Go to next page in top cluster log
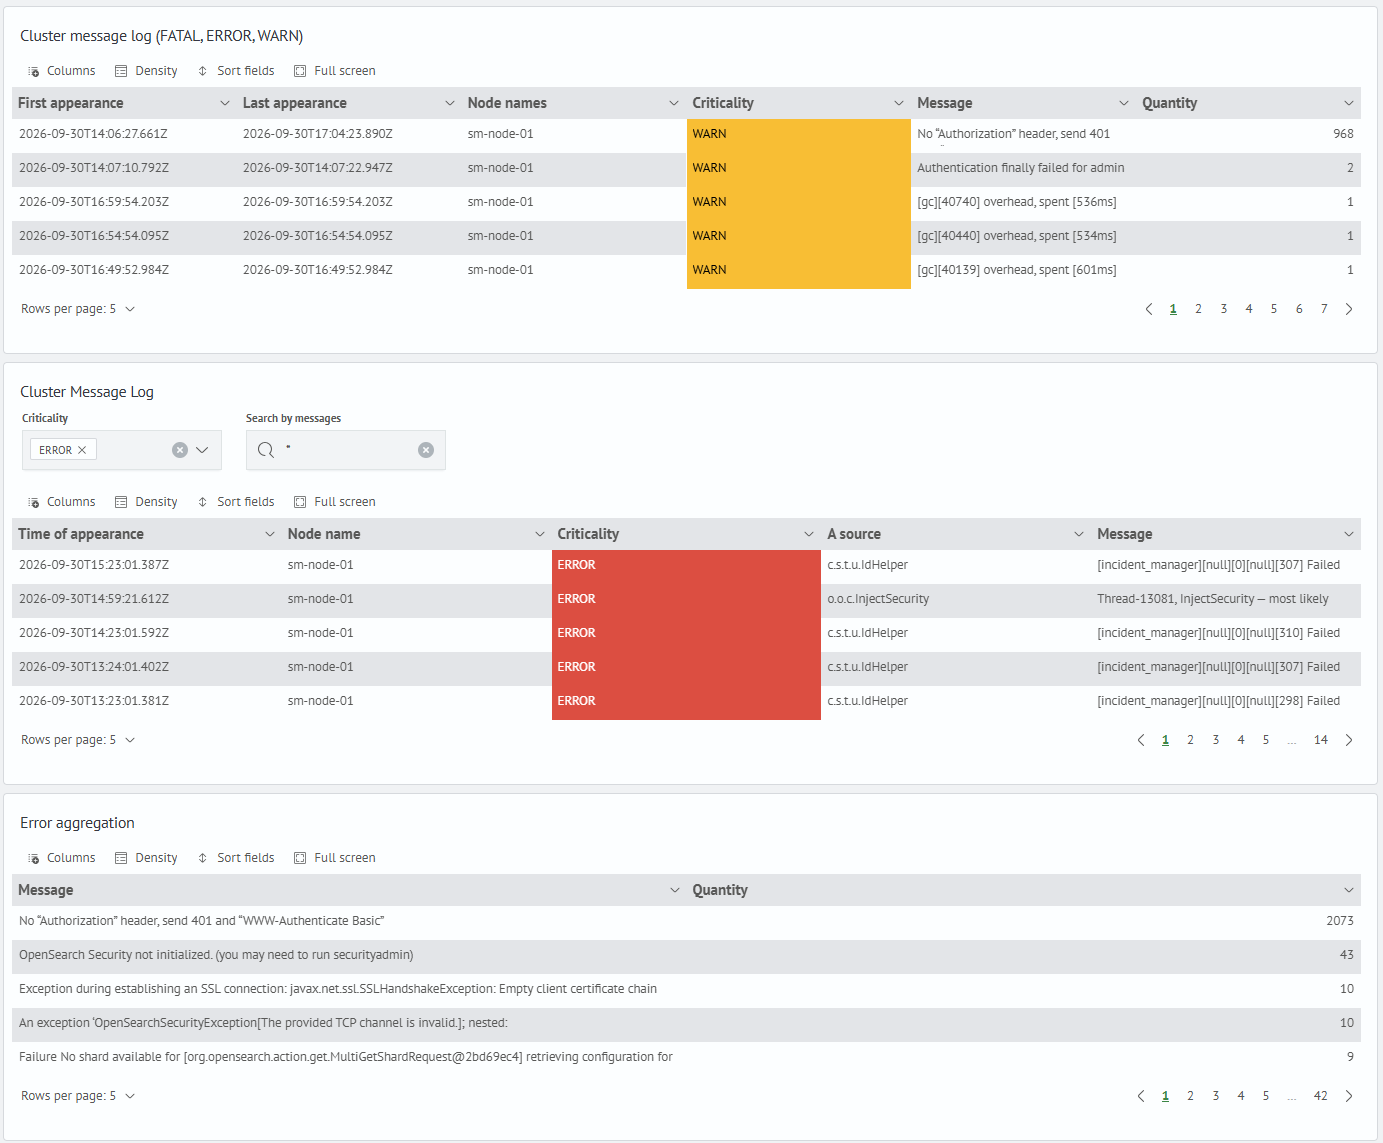 pos(1349,309)
